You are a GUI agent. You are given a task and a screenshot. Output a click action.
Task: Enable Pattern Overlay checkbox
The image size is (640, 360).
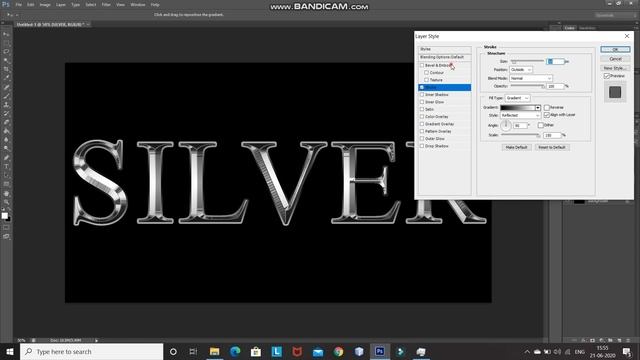422,131
